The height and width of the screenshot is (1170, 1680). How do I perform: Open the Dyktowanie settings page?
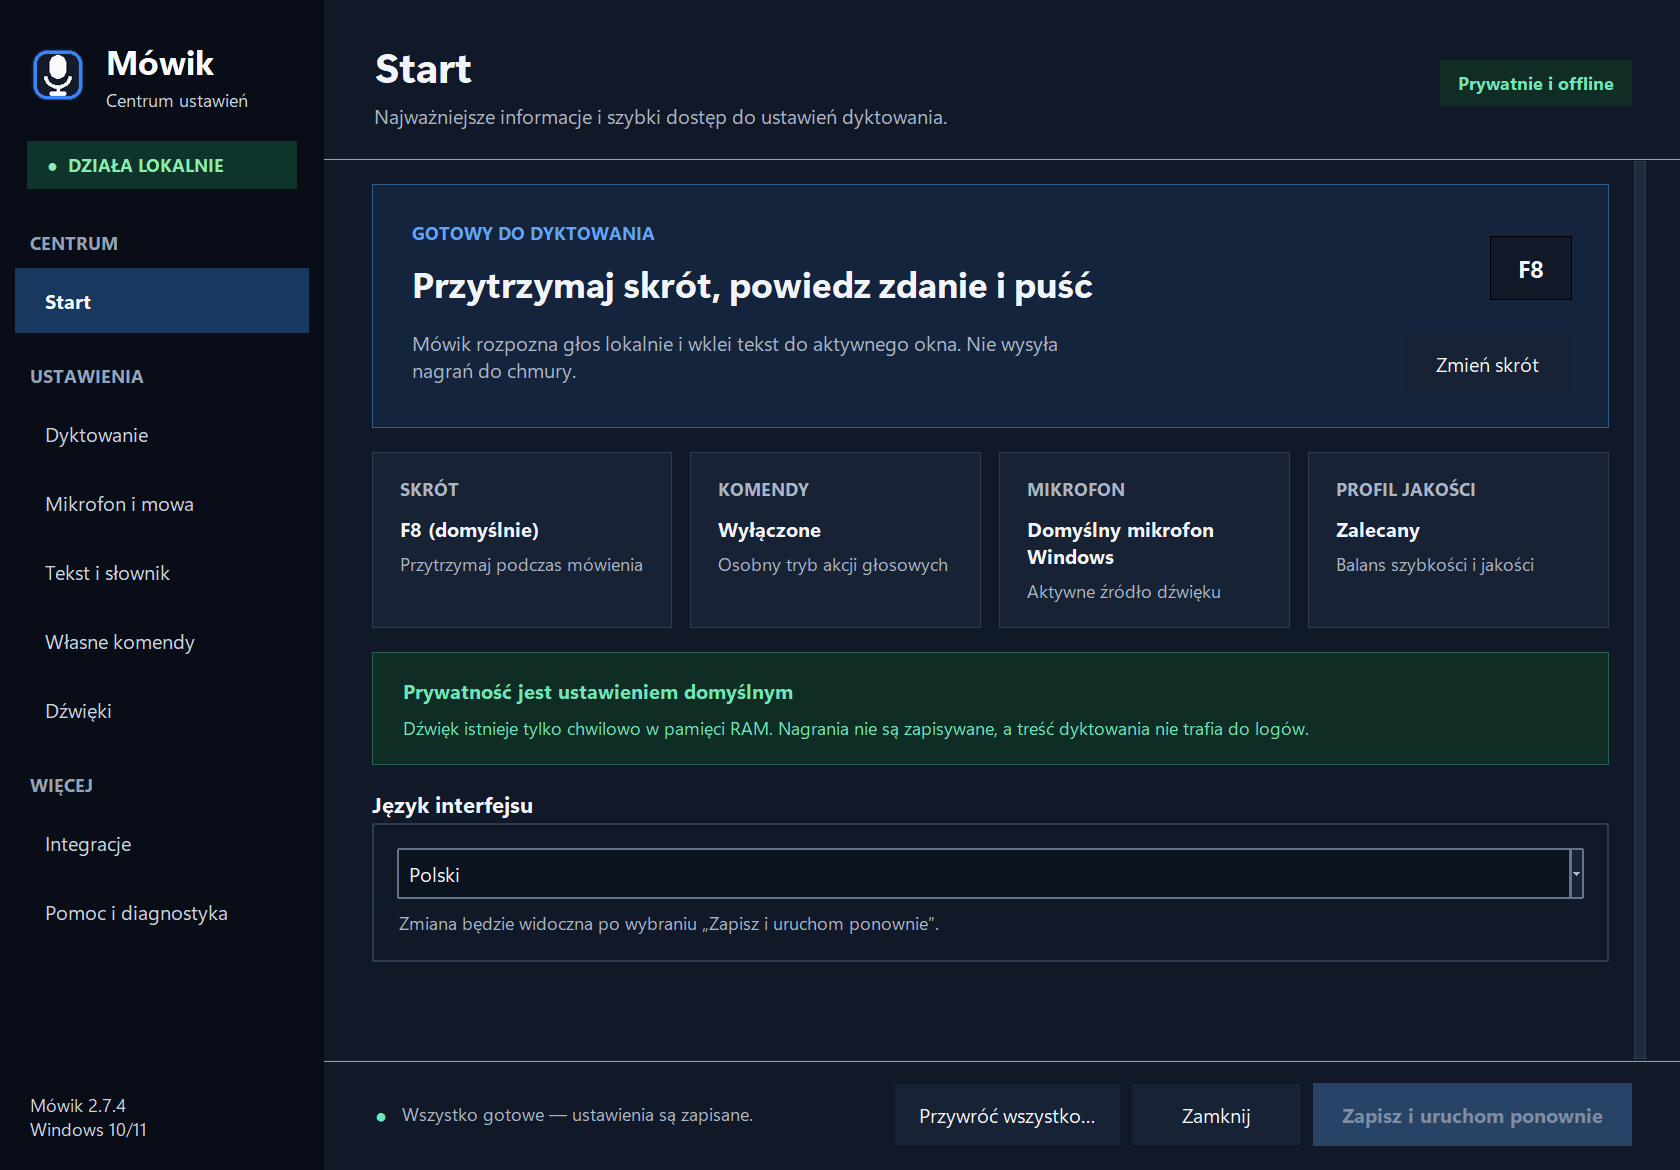pos(162,435)
